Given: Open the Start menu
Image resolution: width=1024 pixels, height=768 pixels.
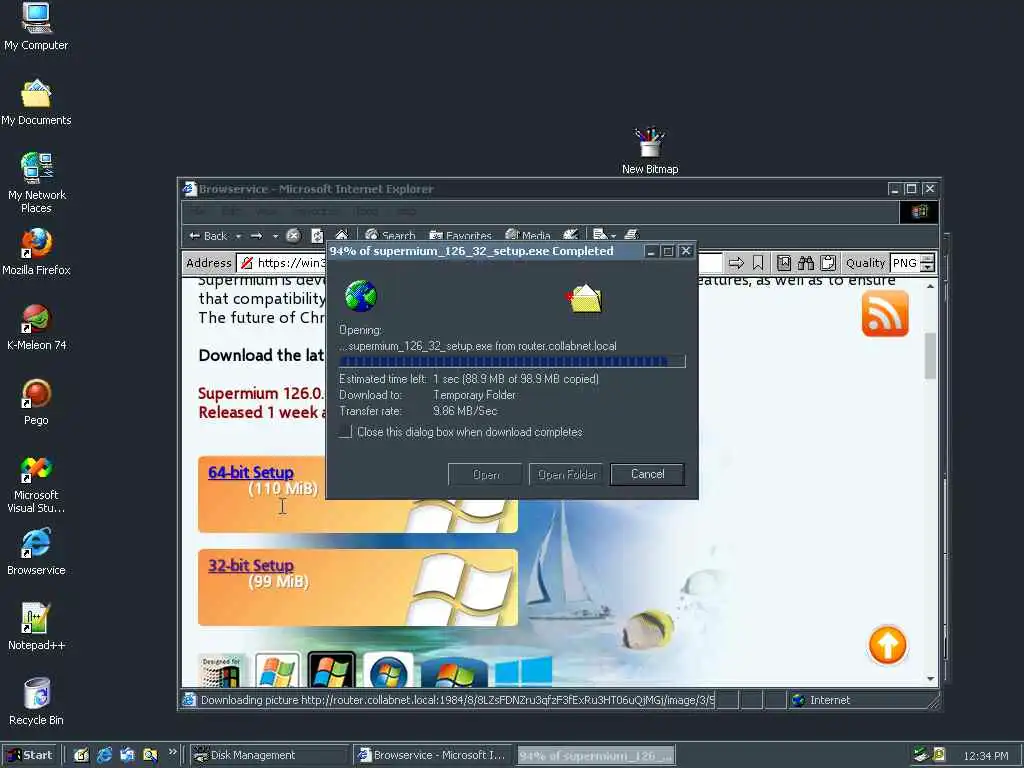Looking at the screenshot, I should coord(30,755).
